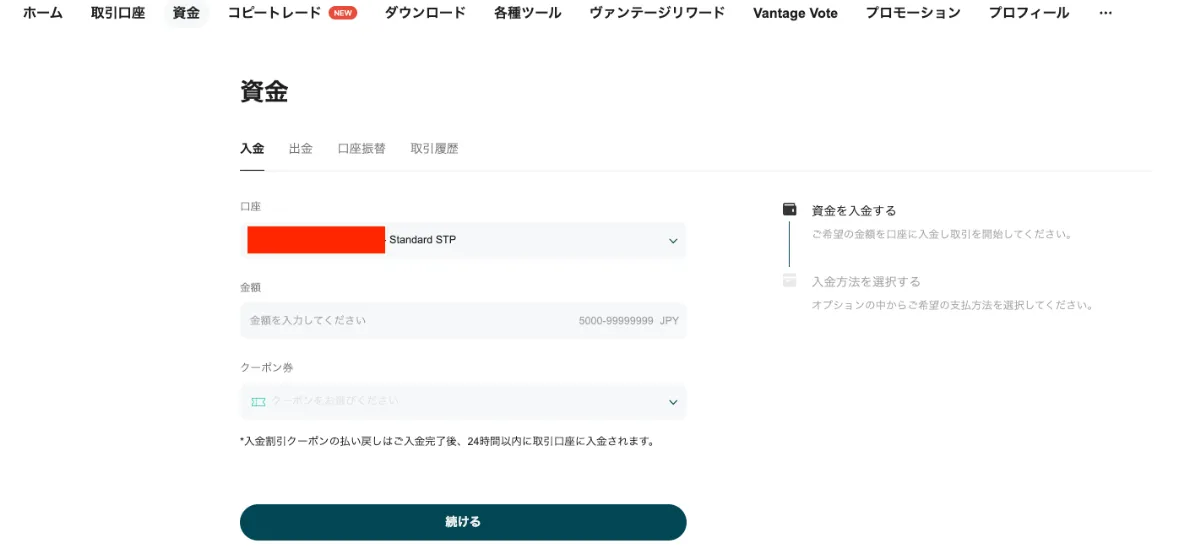The height and width of the screenshot is (559, 1200).
Task: Click the coupon ticket icon
Action: pos(258,401)
